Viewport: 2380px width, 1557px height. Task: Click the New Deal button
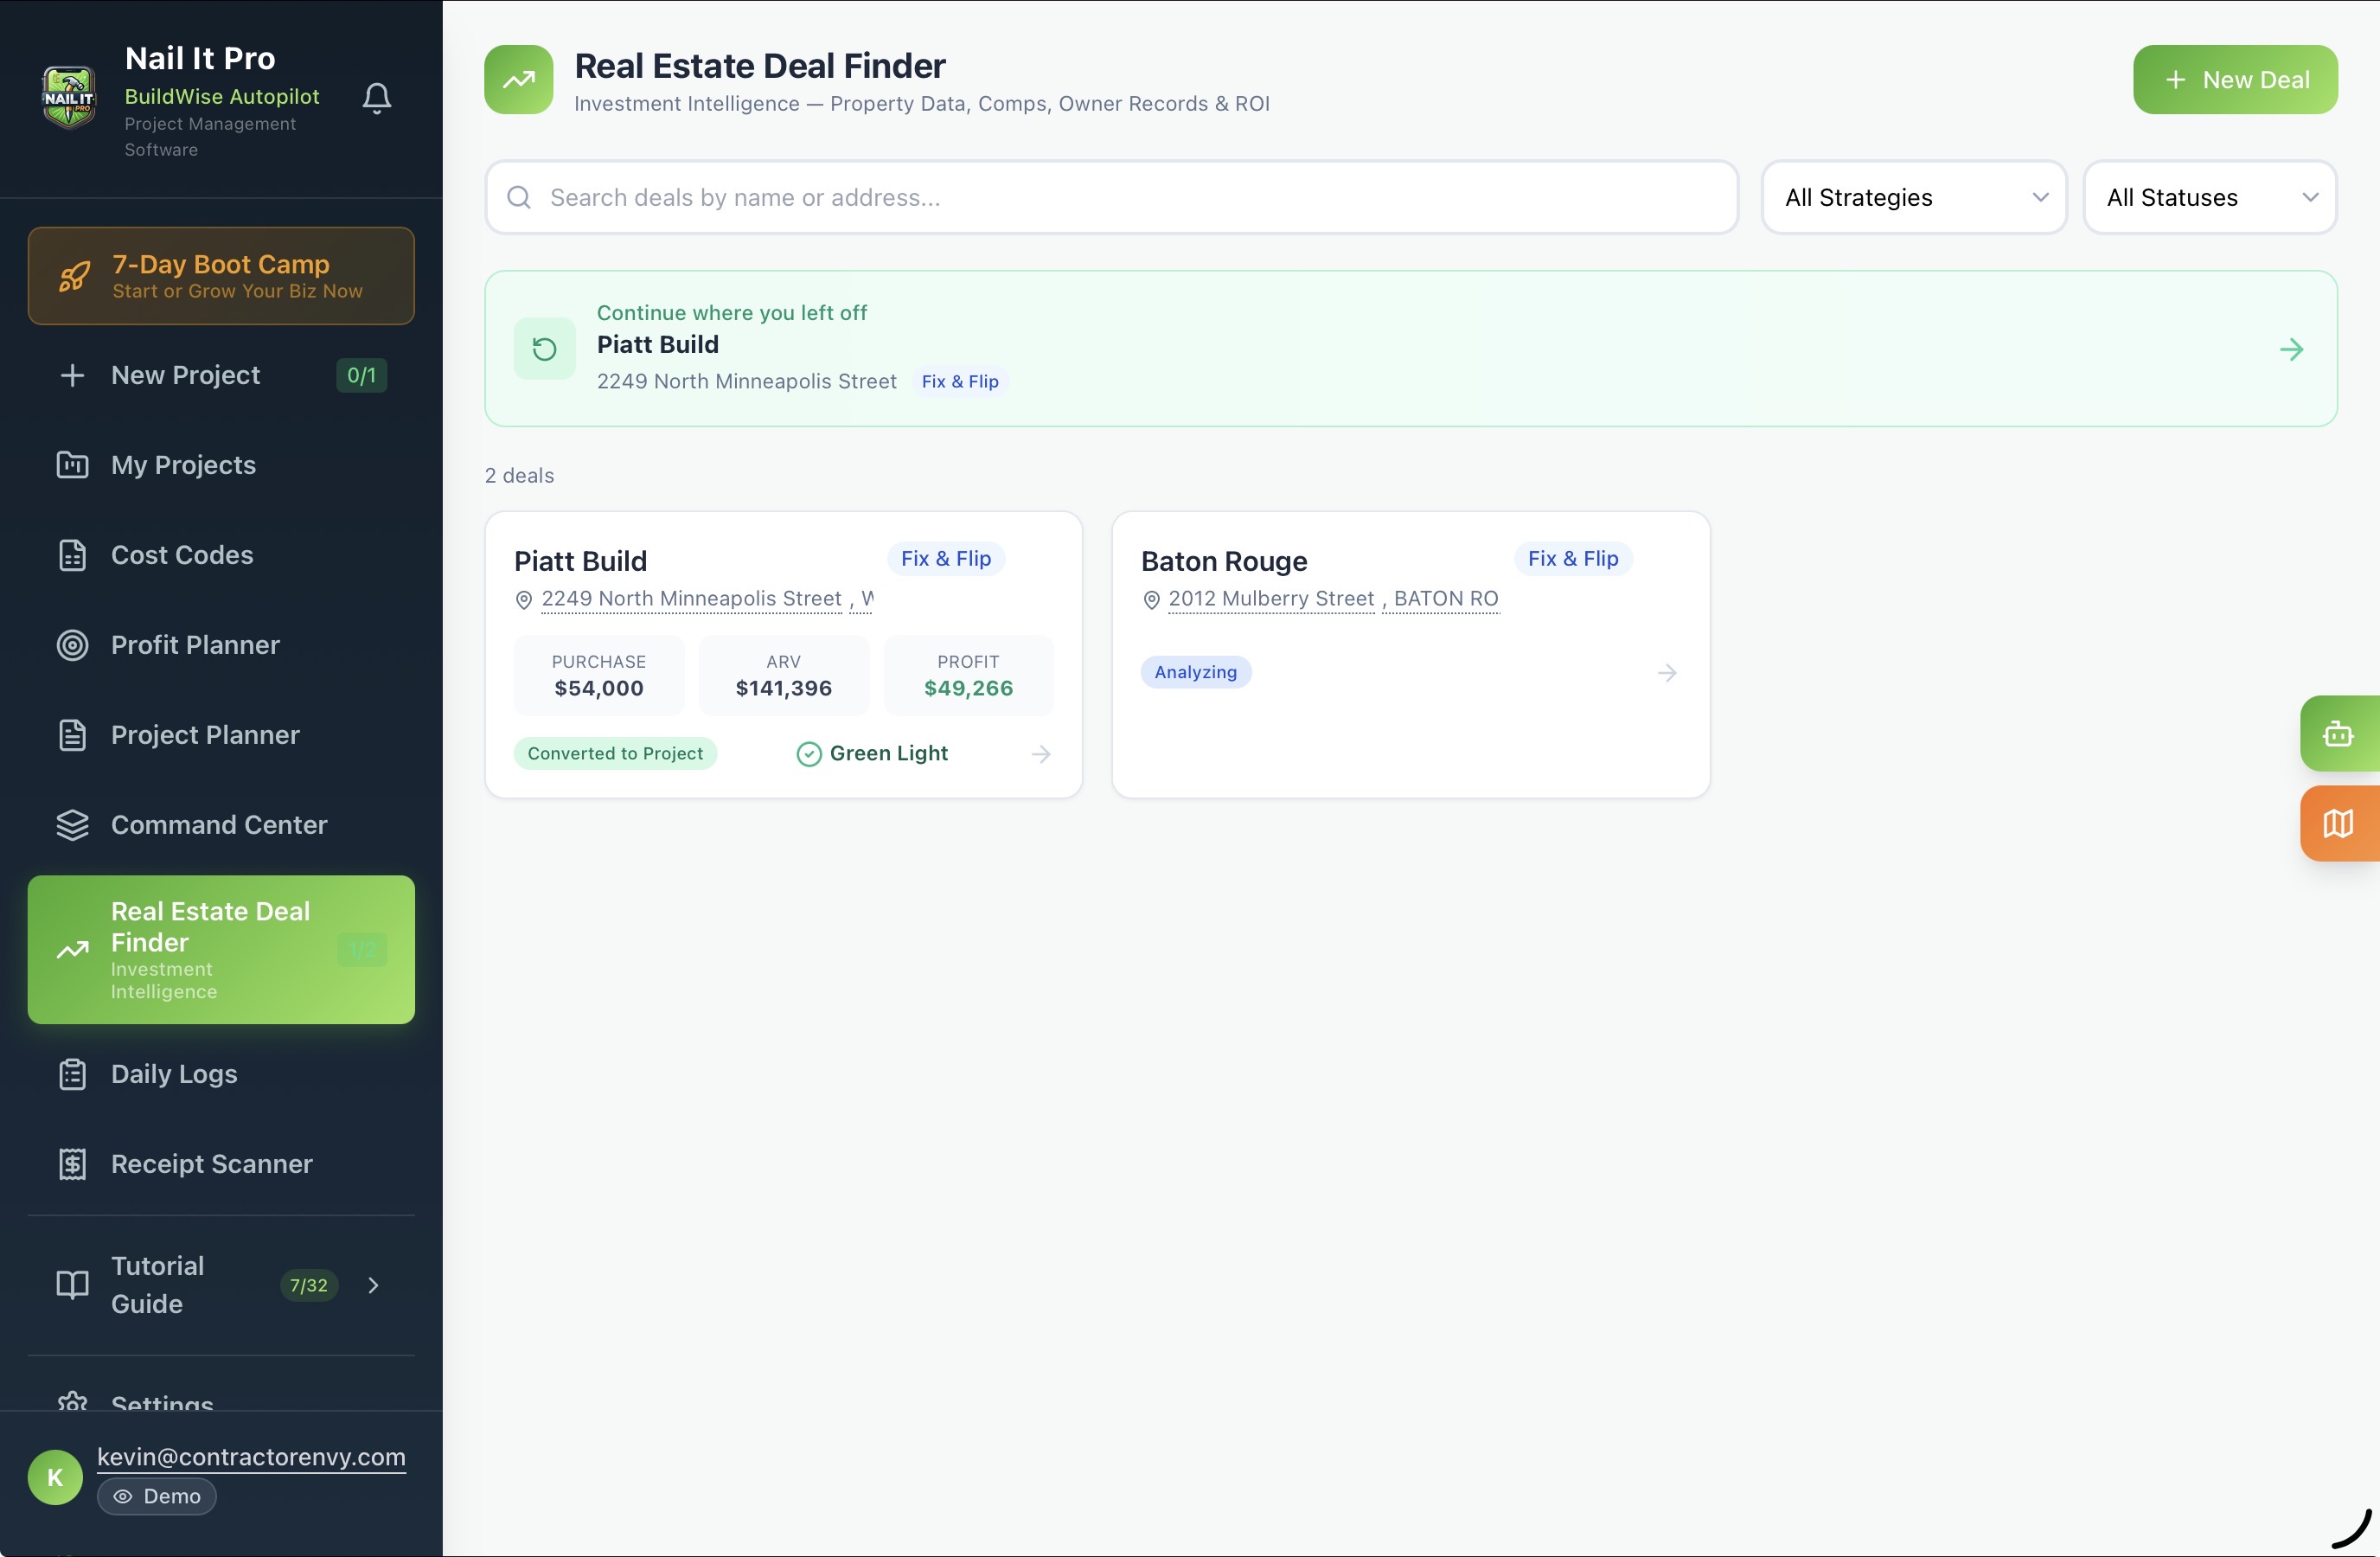2234,80
